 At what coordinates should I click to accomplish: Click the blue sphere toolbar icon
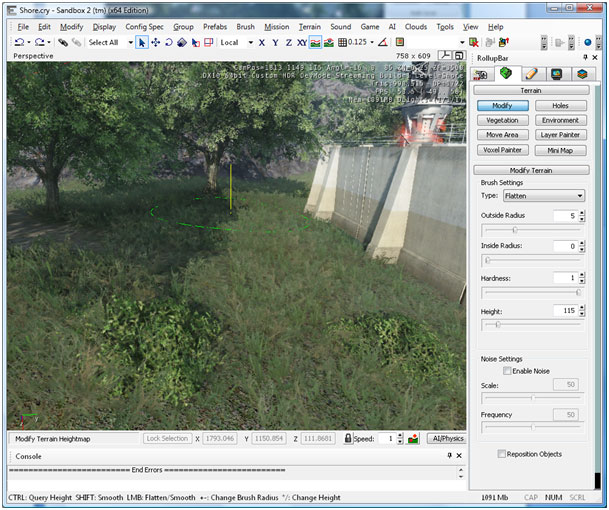click(588, 42)
